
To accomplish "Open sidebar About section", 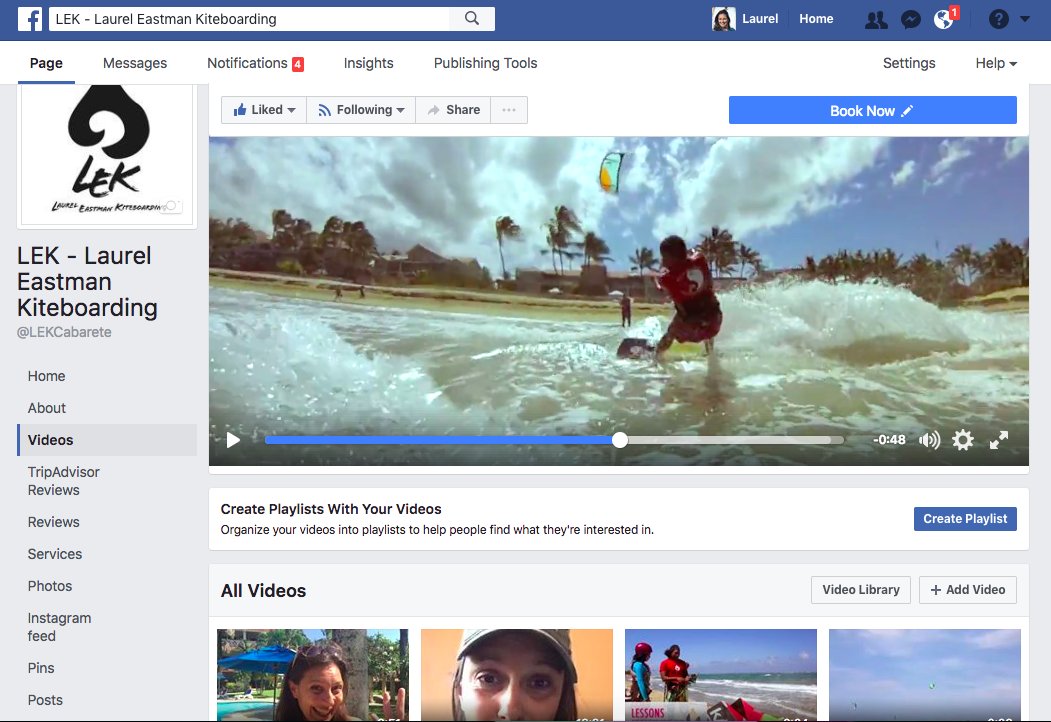I will pyautogui.click(x=46, y=408).
